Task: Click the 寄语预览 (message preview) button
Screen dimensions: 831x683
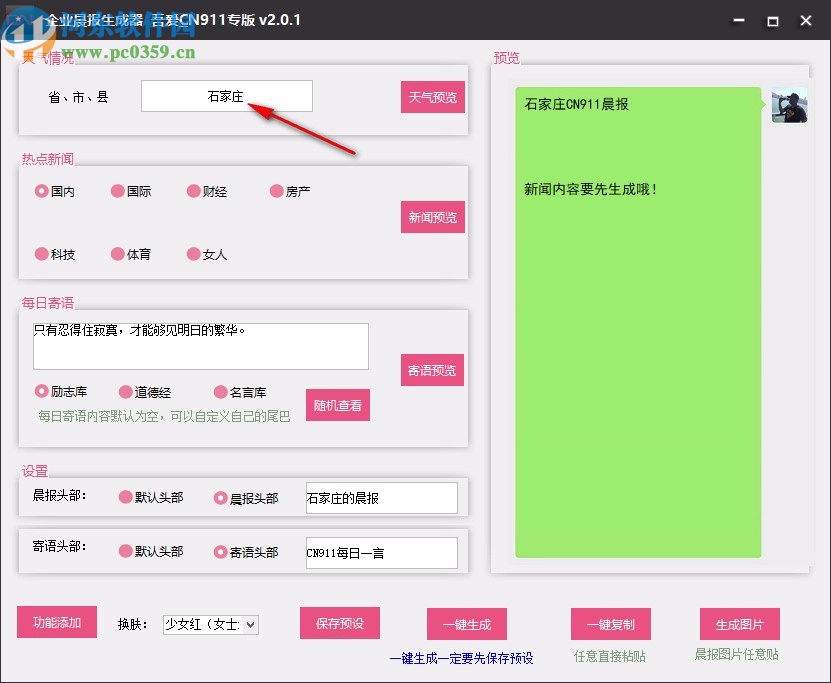Action: [x=432, y=370]
